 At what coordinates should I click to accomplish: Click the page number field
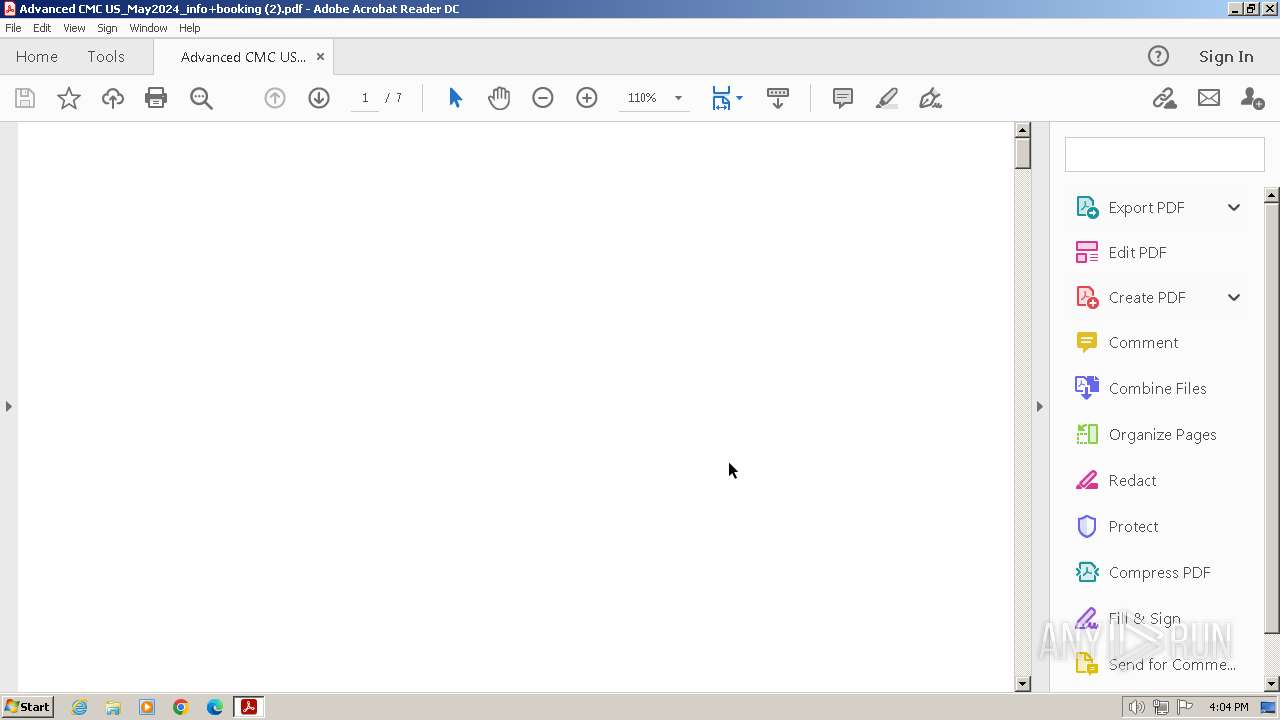[365, 98]
